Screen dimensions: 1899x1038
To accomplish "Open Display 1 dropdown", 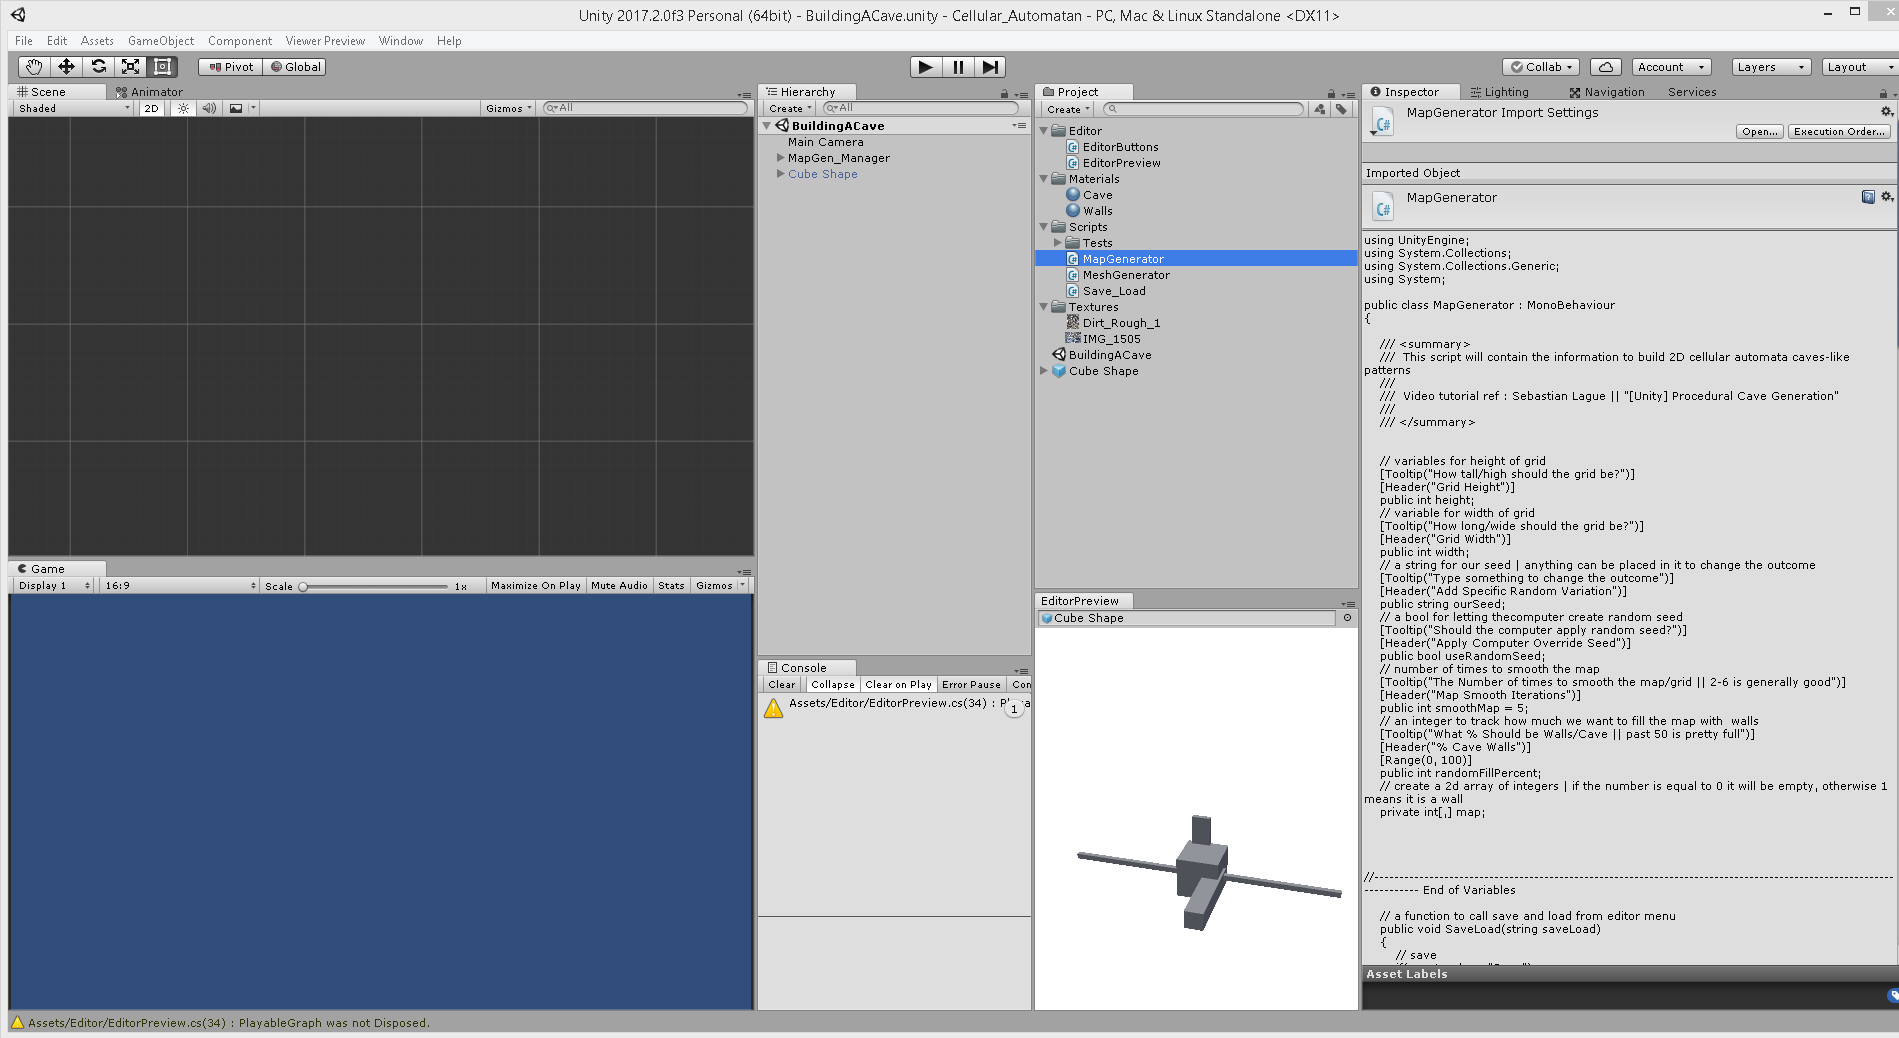I will (x=54, y=586).
